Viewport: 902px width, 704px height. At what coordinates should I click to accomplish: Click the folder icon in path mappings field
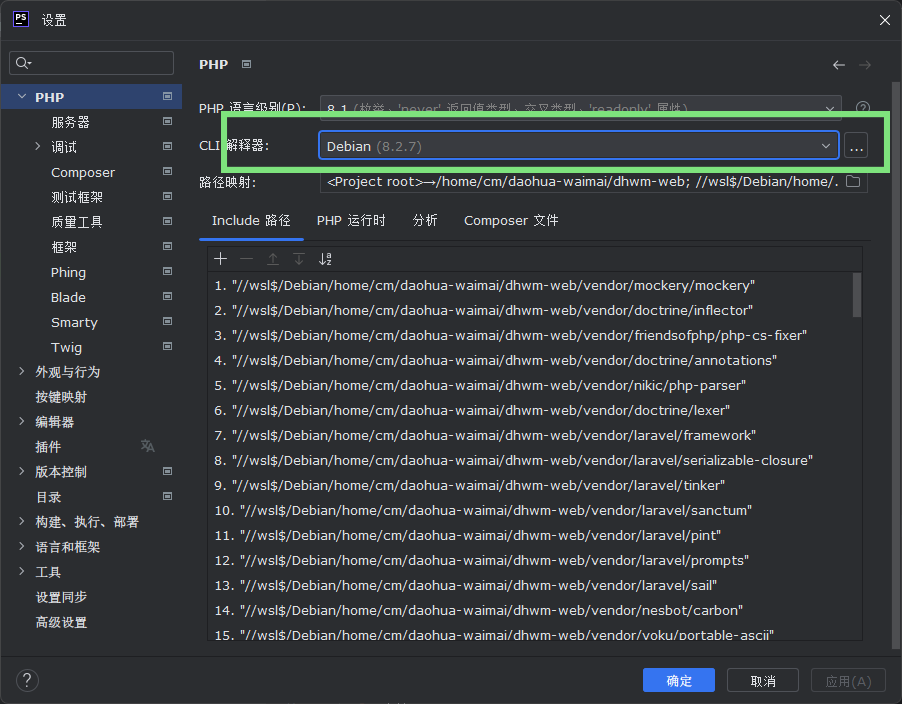click(x=853, y=182)
